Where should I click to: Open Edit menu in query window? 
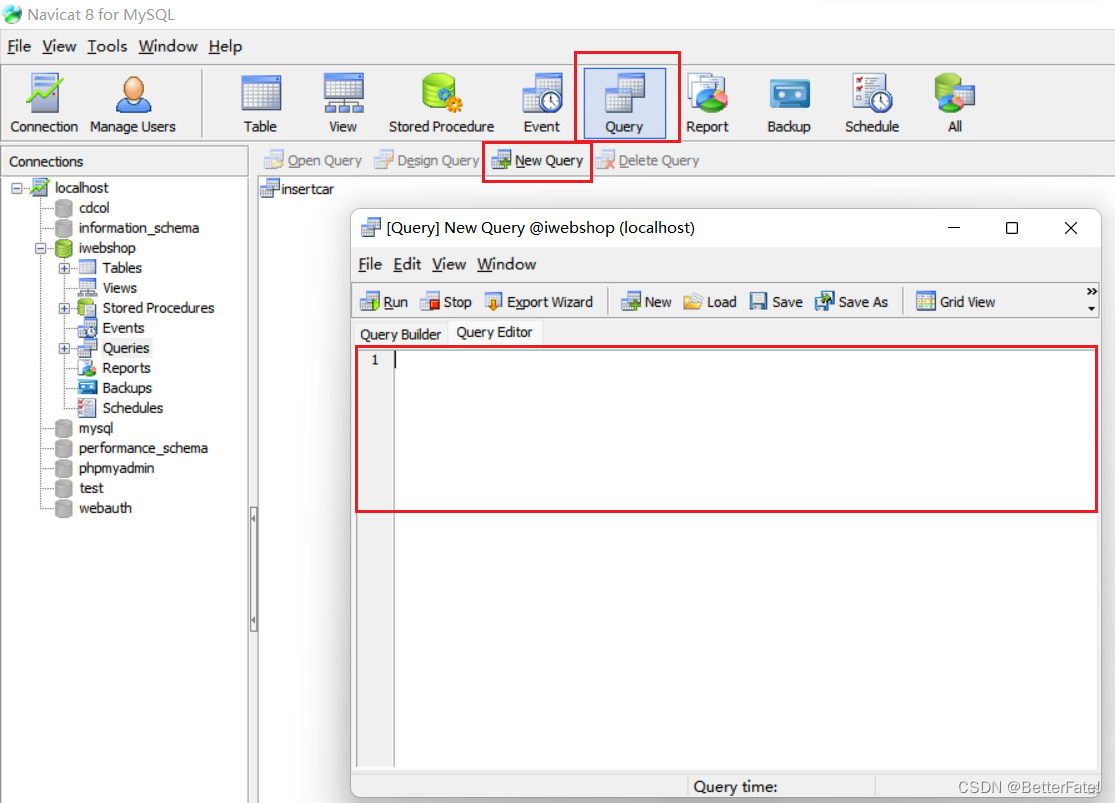[x=407, y=265]
